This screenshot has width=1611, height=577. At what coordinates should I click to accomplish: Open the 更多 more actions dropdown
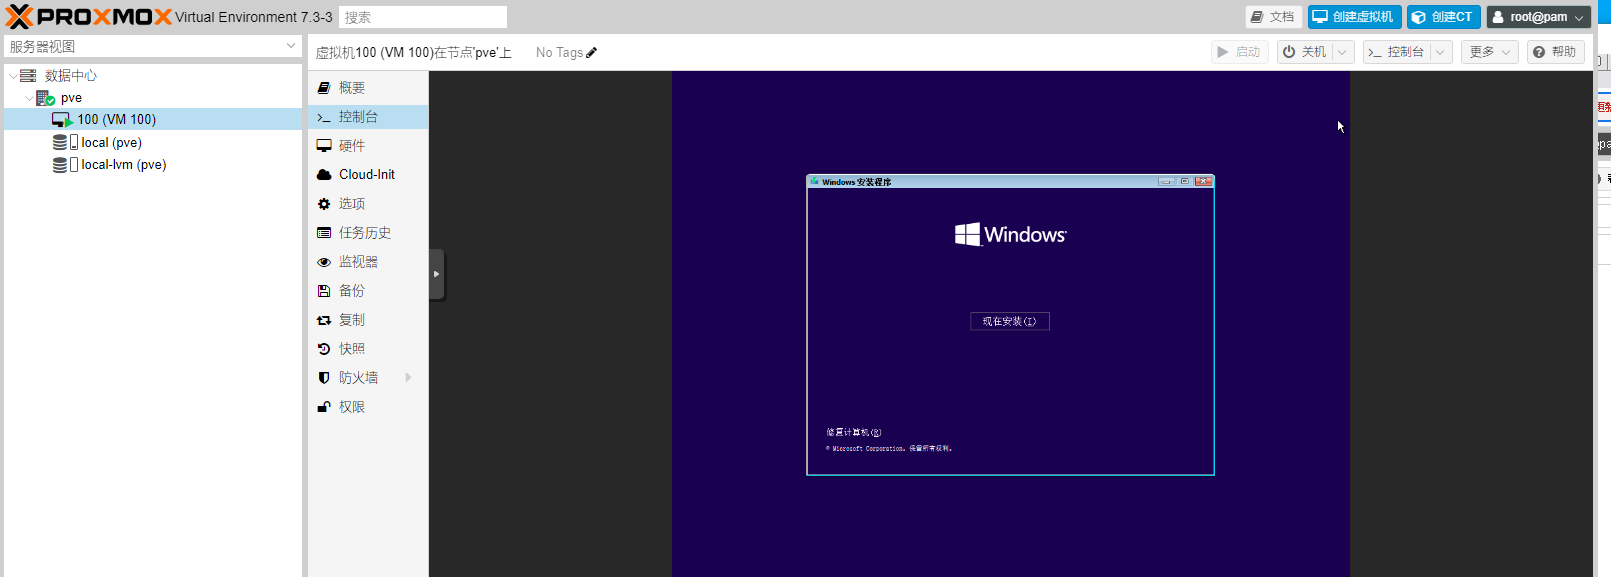click(1489, 52)
